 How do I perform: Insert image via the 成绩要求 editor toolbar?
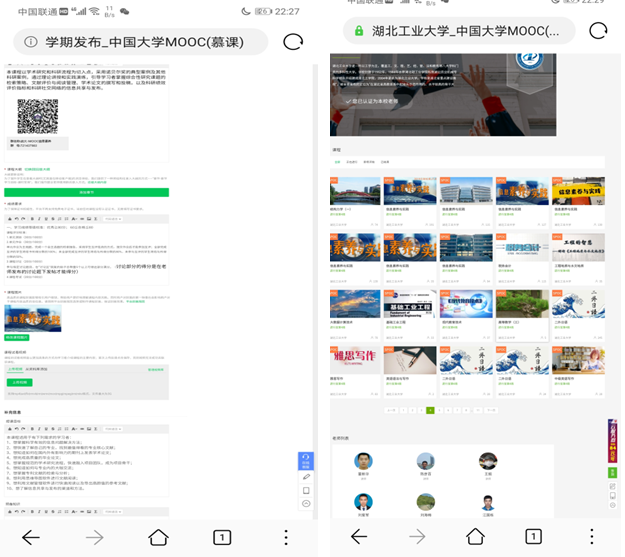(89, 219)
